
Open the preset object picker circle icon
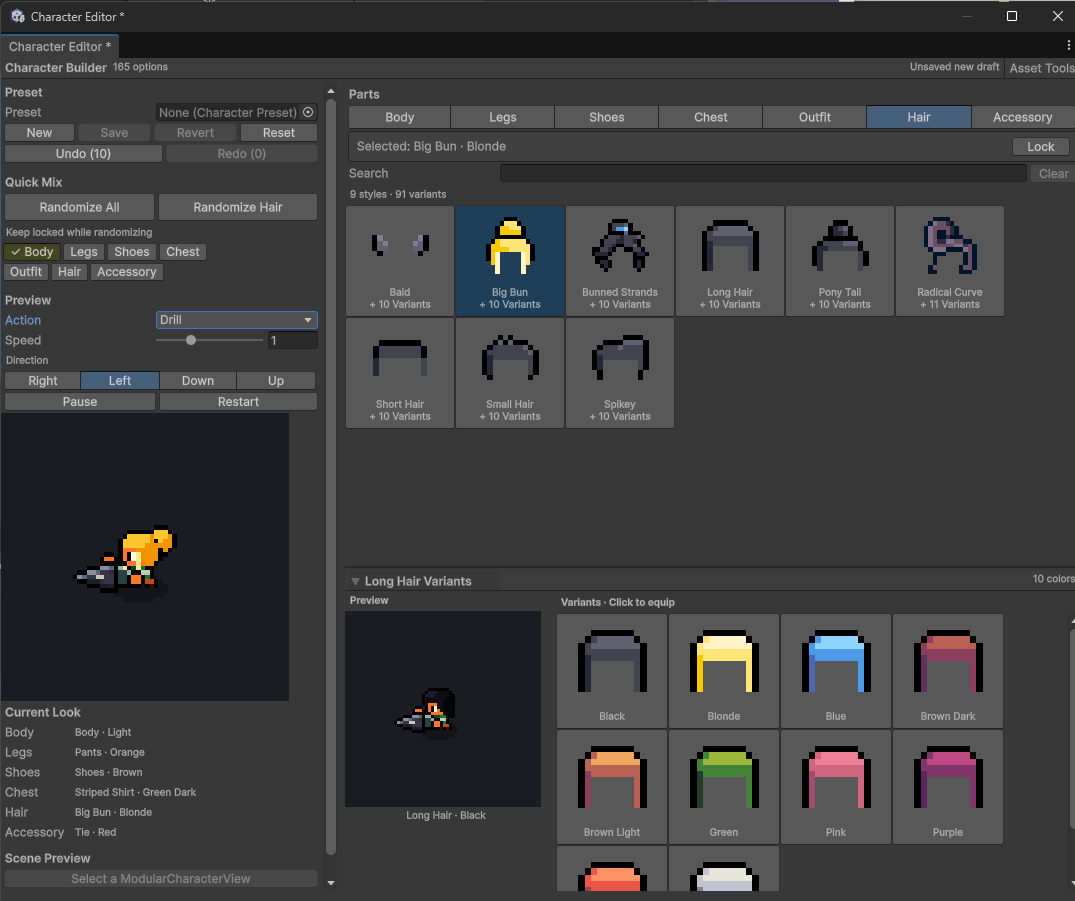pos(309,112)
